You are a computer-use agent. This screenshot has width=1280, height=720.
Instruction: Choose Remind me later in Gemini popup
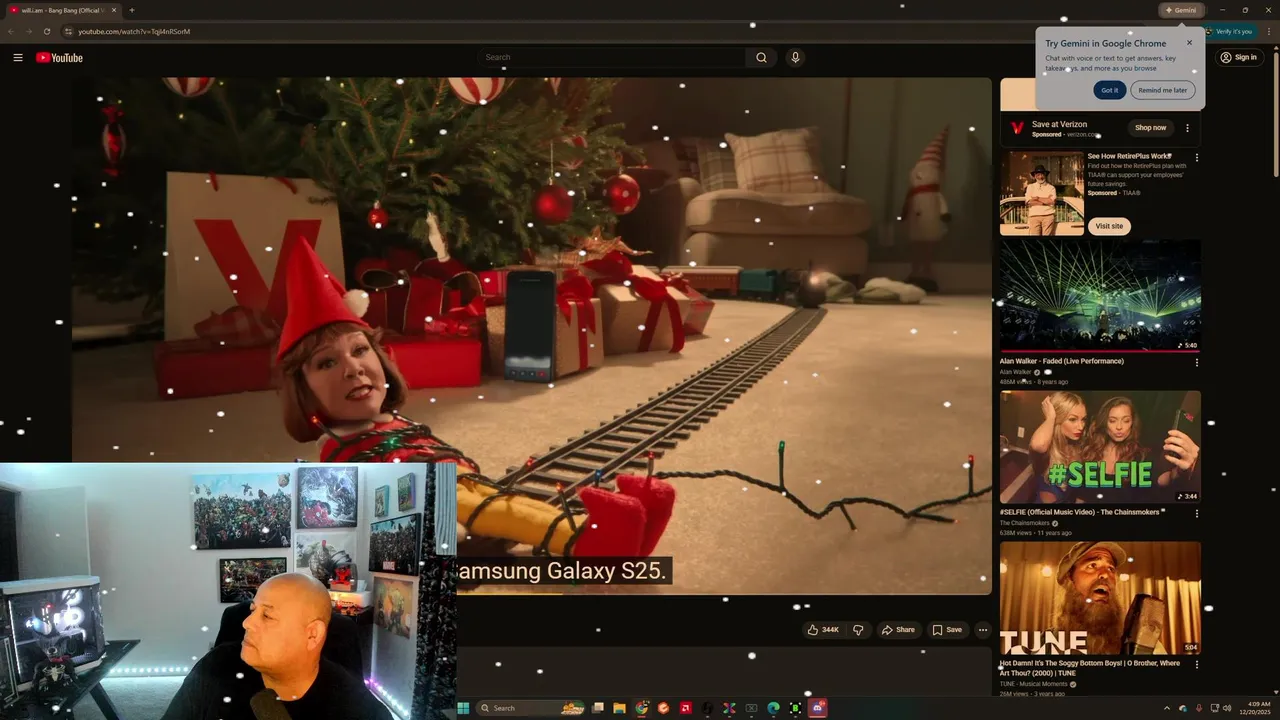click(1162, 90)
